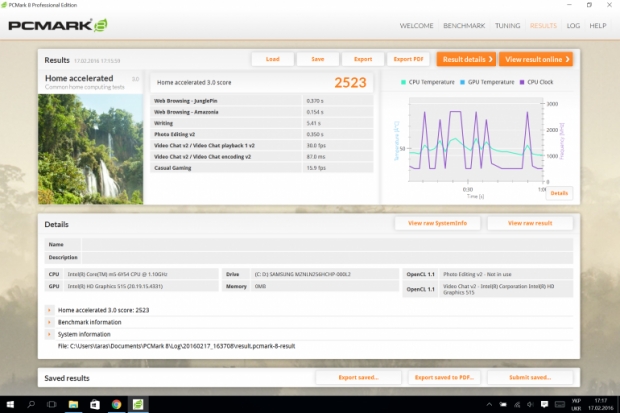Click the Description input field
Image resolution: width=620 pixels, height=413 pixels.
(327, 257)
